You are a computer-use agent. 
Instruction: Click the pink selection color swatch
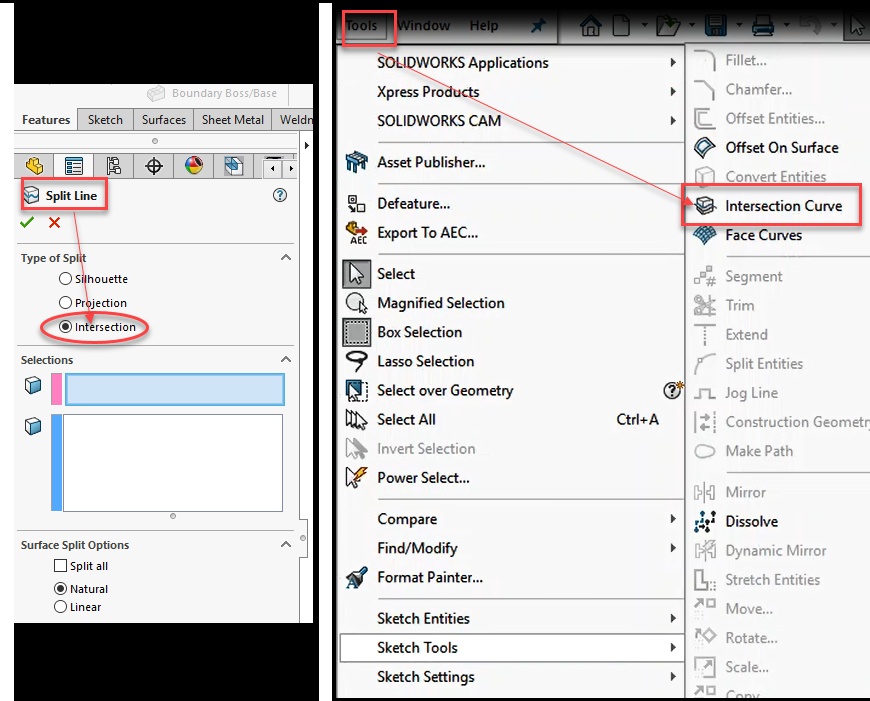(x=56, y=389)
